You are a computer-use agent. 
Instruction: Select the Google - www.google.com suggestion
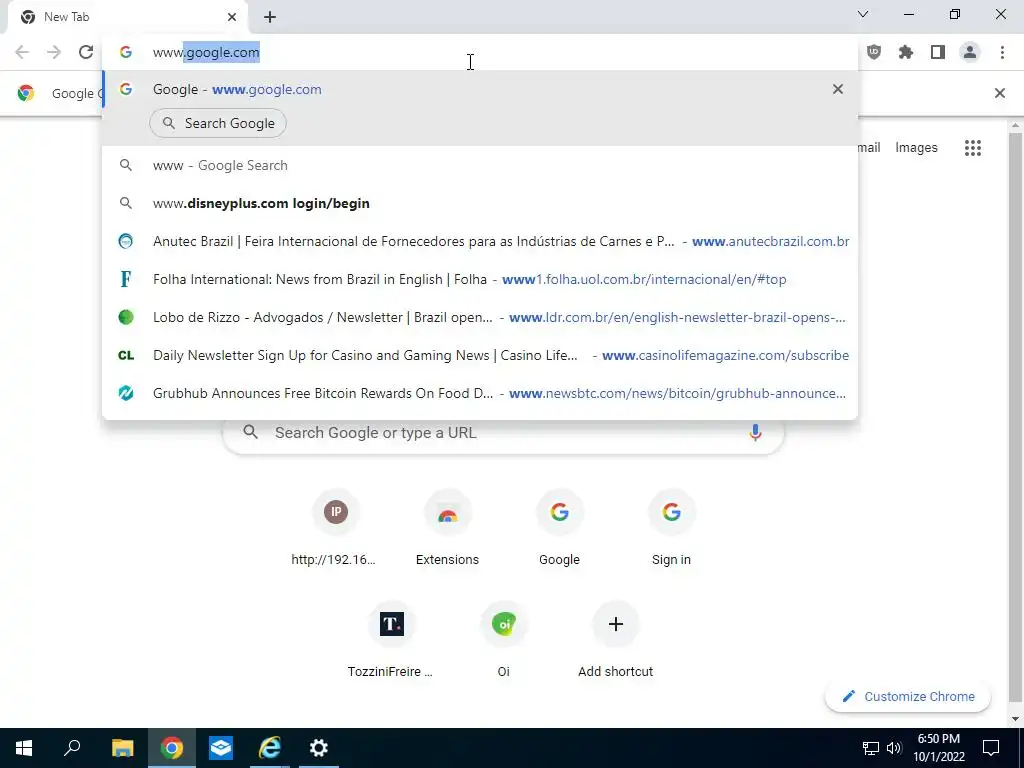pyautogui.click(x=480, y=89)
